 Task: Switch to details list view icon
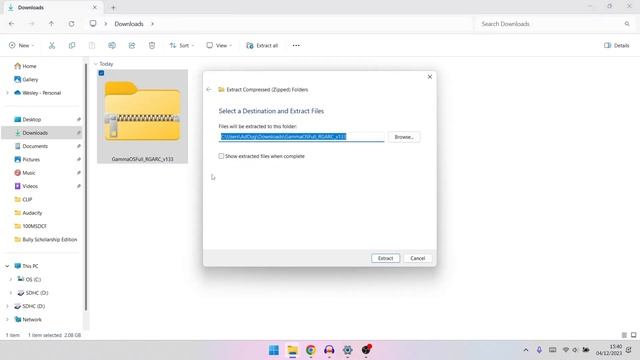pos(624,335)
